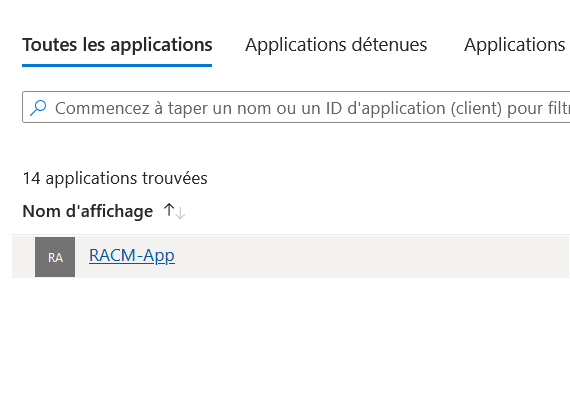Sort by the Nom d'affichage header
Screen dimensions: 570x401
(x=88, y=211)
